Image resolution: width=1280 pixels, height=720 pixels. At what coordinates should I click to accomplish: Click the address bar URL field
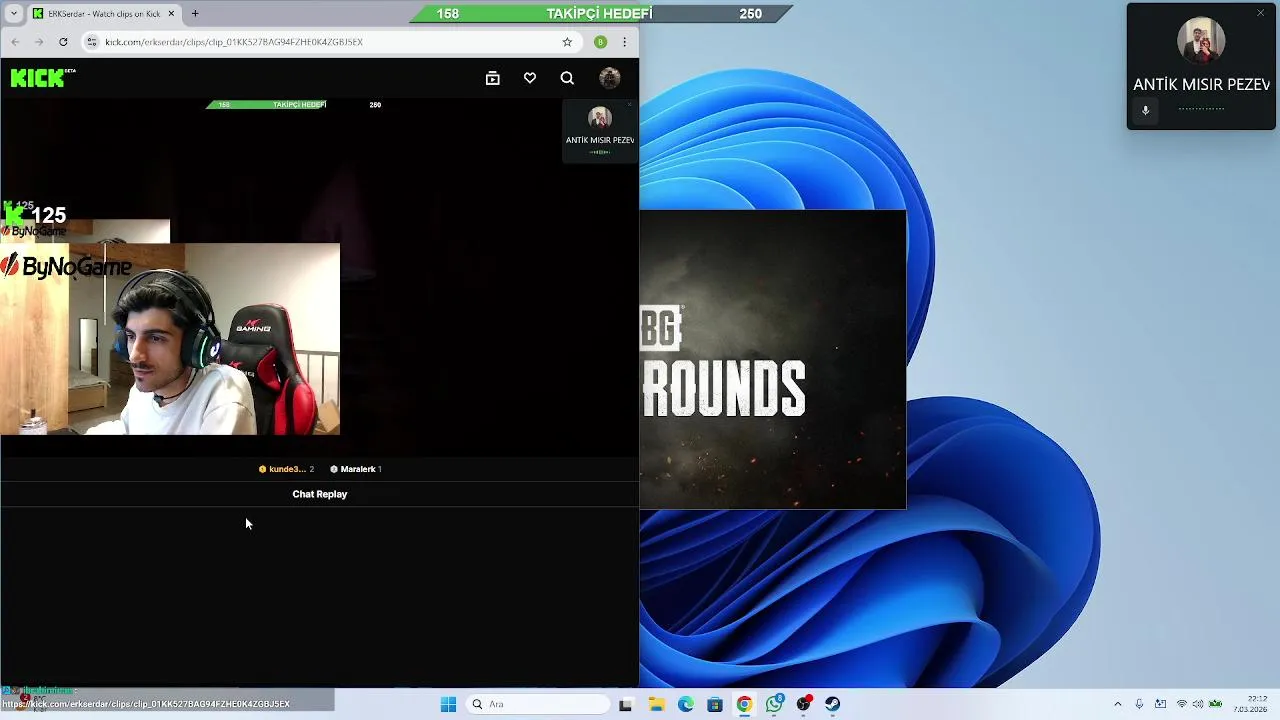pyautogui.click(x=330, y=42)
